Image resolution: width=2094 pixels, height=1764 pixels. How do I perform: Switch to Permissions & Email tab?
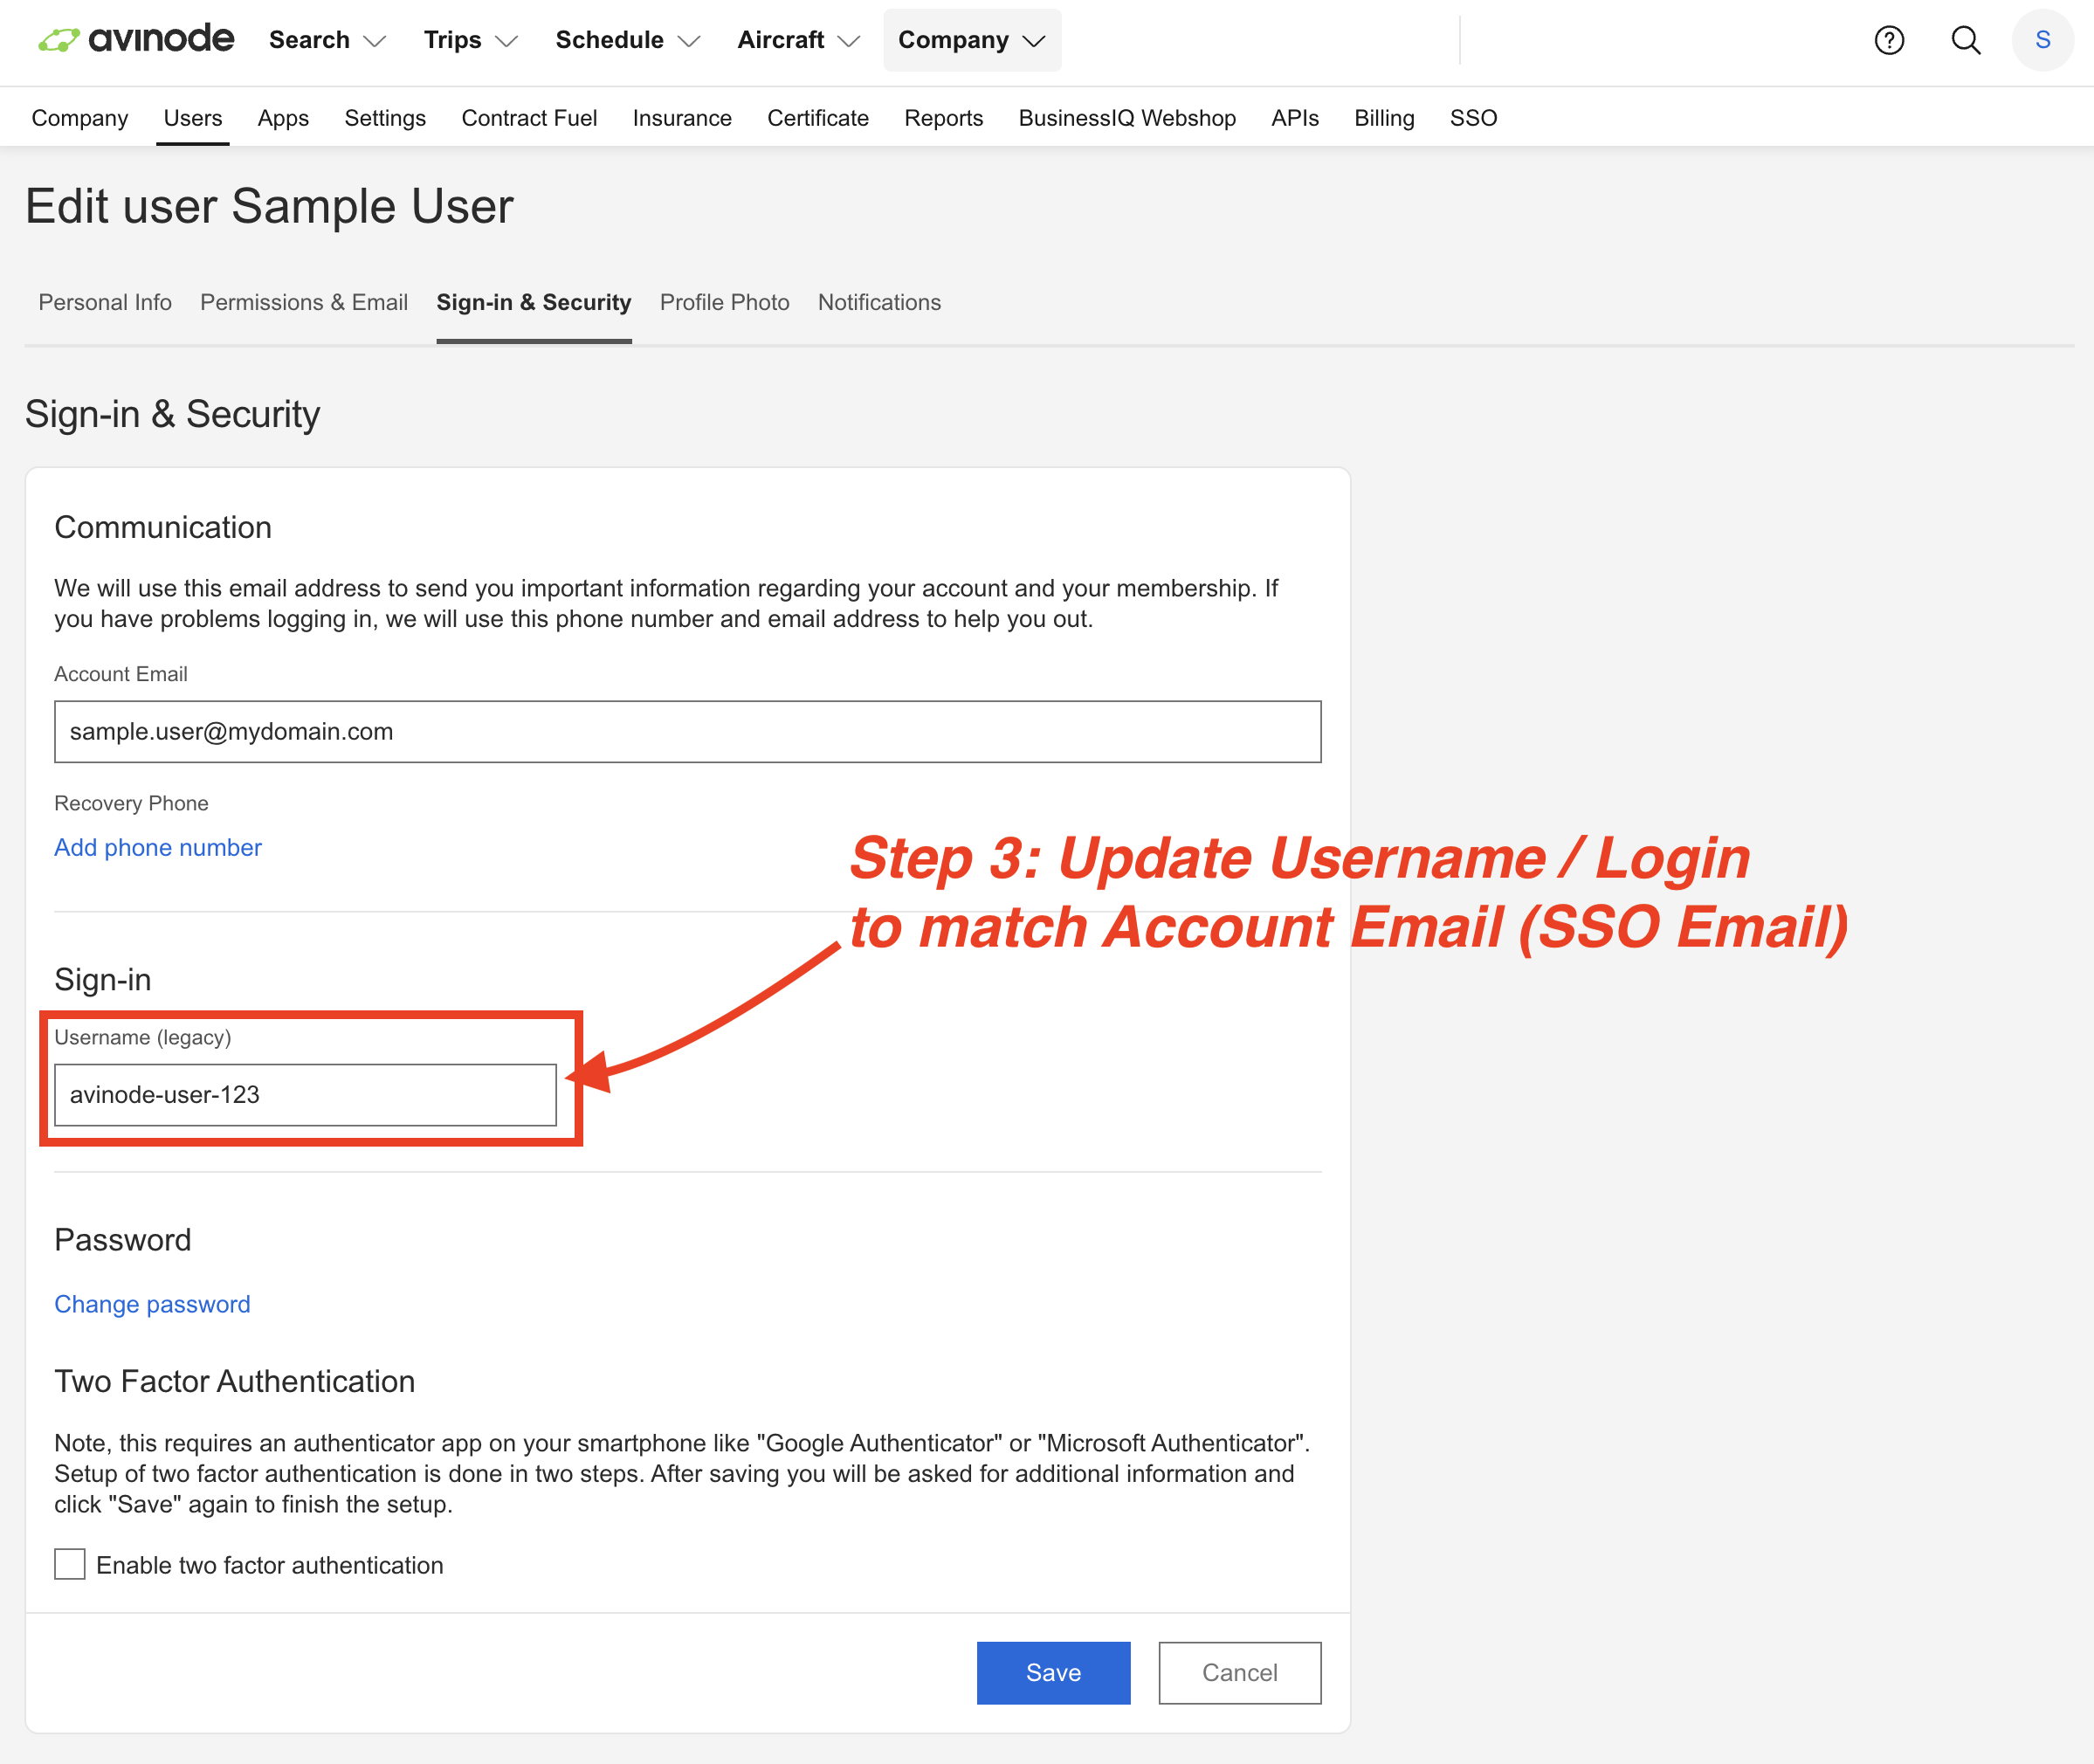(304, 302)
